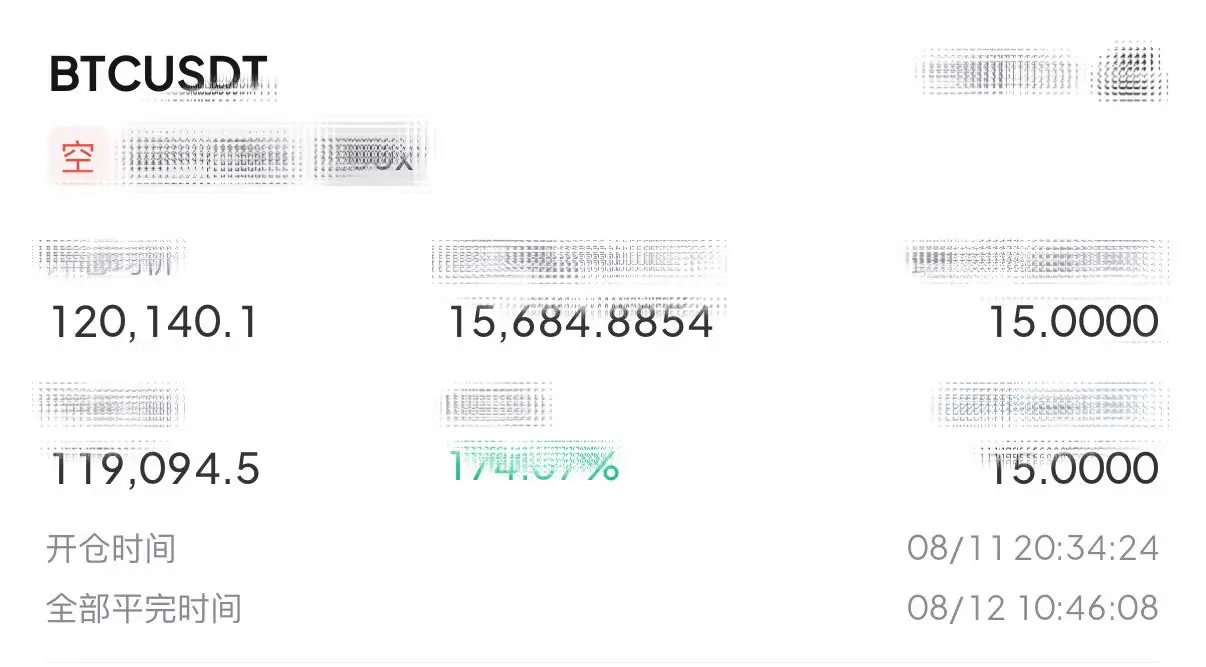Open the BTCUSDT trading pair title
Image resolution: width=1206 pixels, height=667 pixels.
click(x=158, y=74)
